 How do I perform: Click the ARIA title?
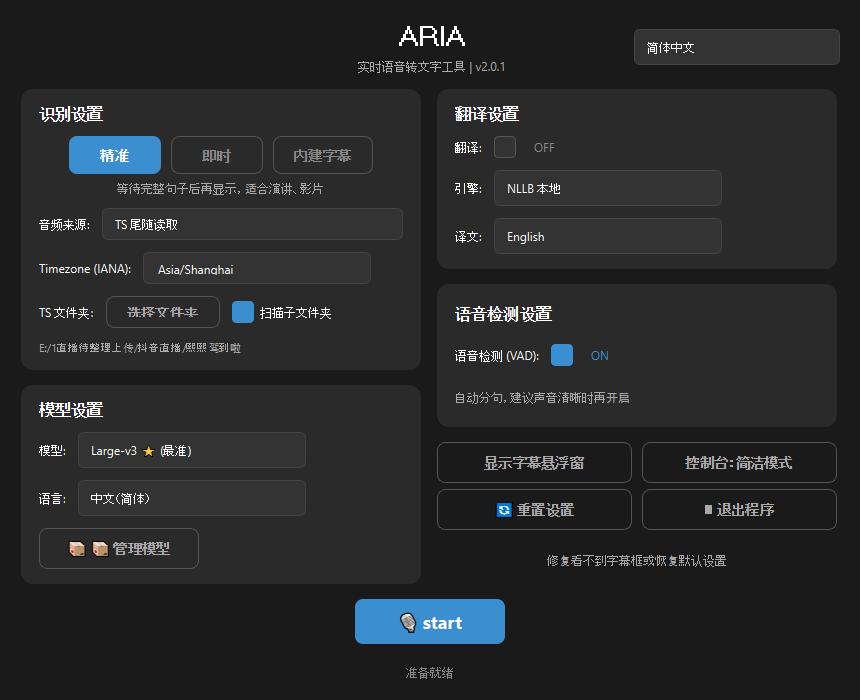432,36
